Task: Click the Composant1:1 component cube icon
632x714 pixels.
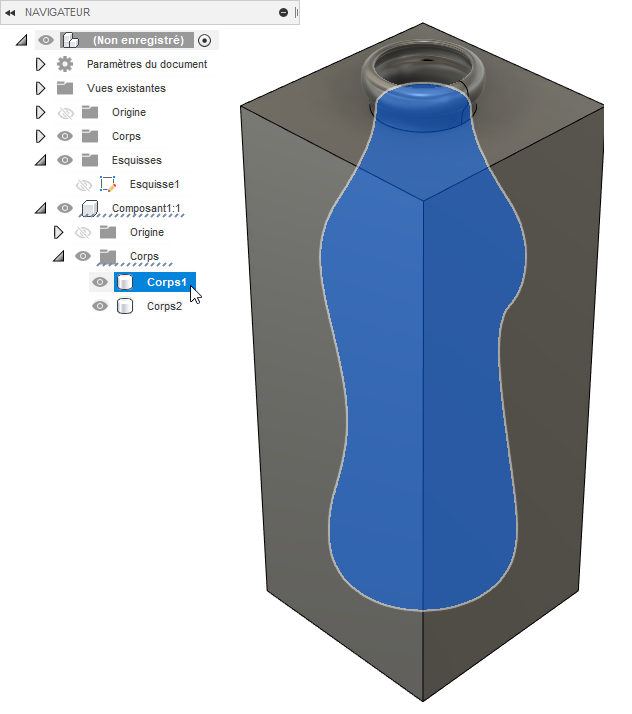Action: pyautogui.click(x=89, y=208)
